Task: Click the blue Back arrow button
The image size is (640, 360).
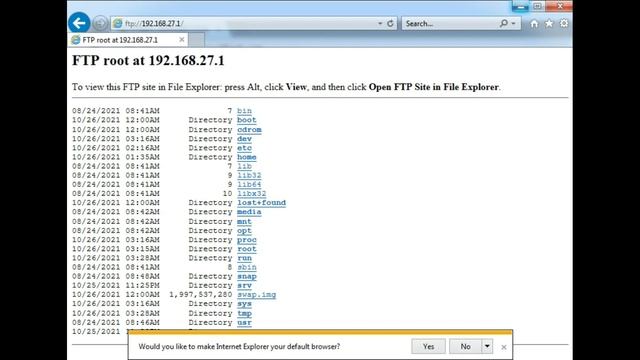Action: pyautogui.click(x=79, y=23)
